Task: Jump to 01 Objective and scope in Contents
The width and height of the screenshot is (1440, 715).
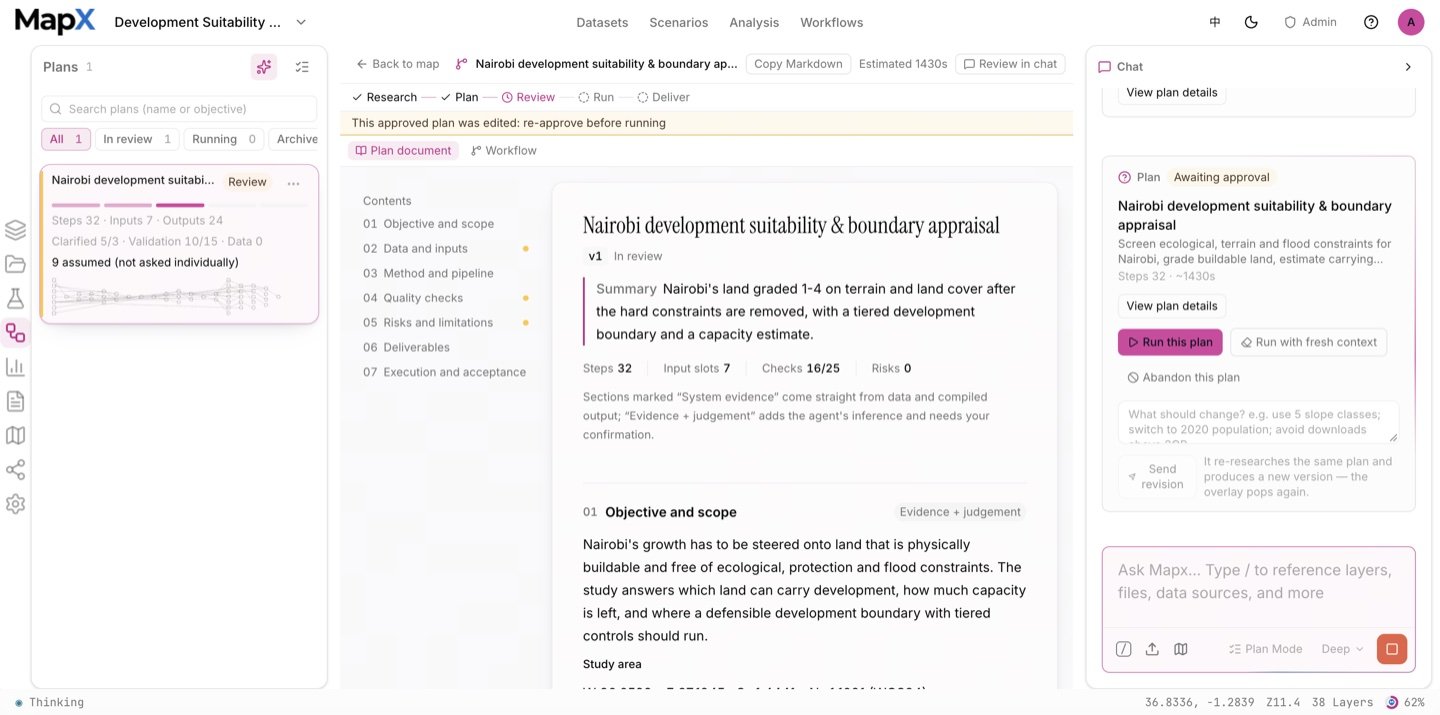Action: point(428,224)
